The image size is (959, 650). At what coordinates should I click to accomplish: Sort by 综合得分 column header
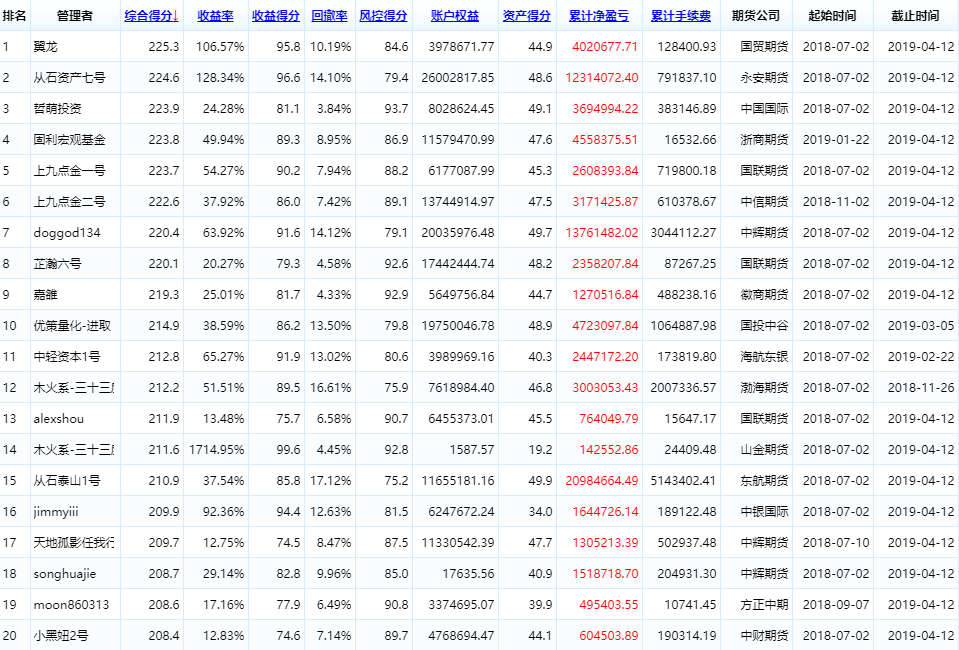click(x=152, y=16)
